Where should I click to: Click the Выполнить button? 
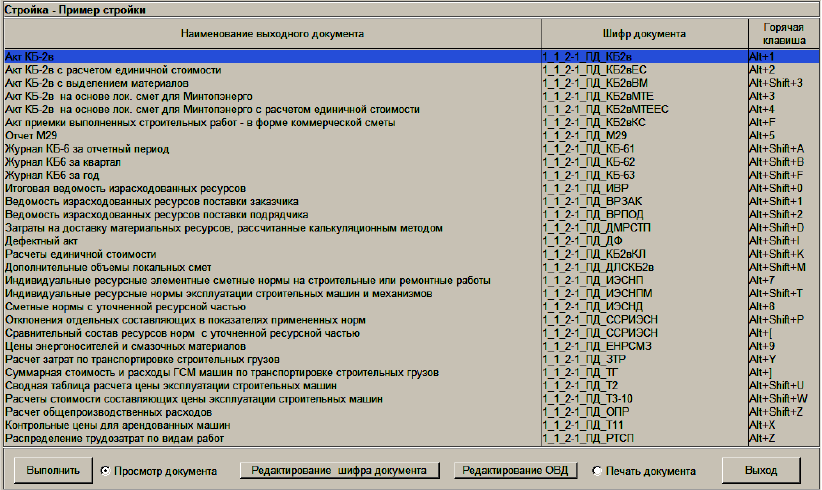click(53, 471)
